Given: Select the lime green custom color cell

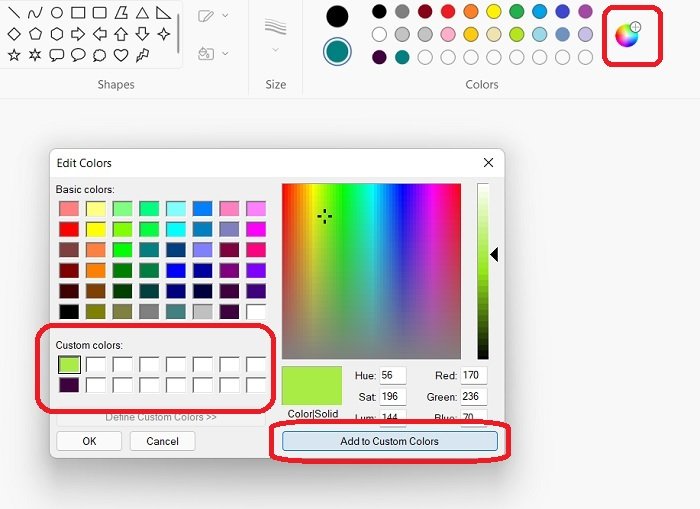Looking at the screenshot, I should (69, 364).
